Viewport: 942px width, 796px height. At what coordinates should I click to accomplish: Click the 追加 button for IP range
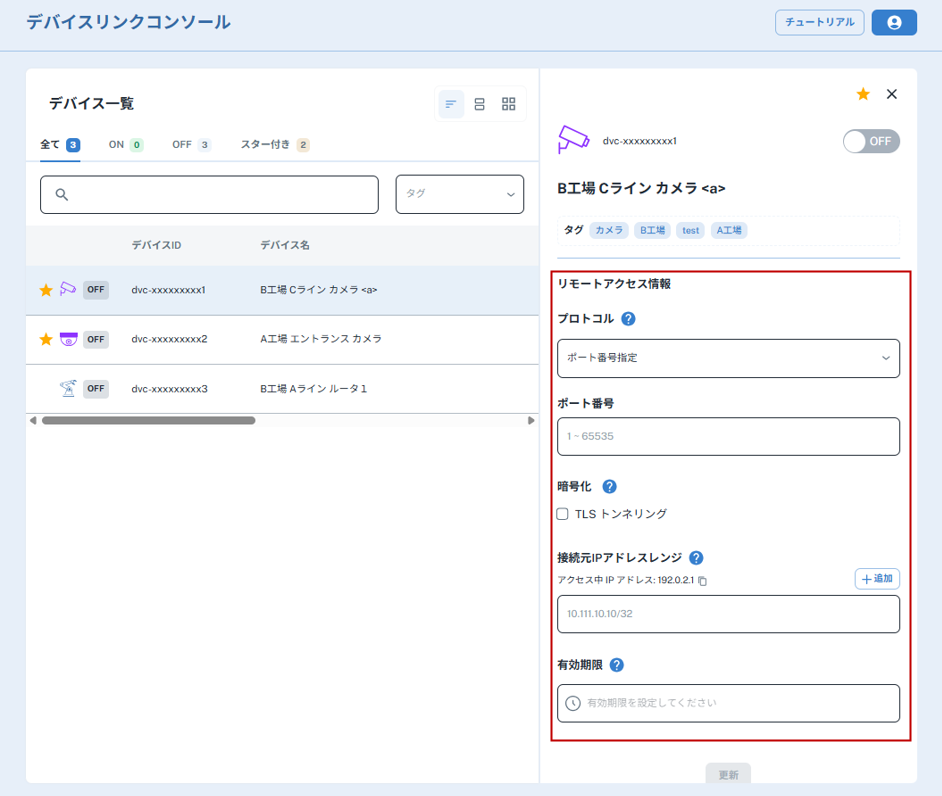coord(877,579)
